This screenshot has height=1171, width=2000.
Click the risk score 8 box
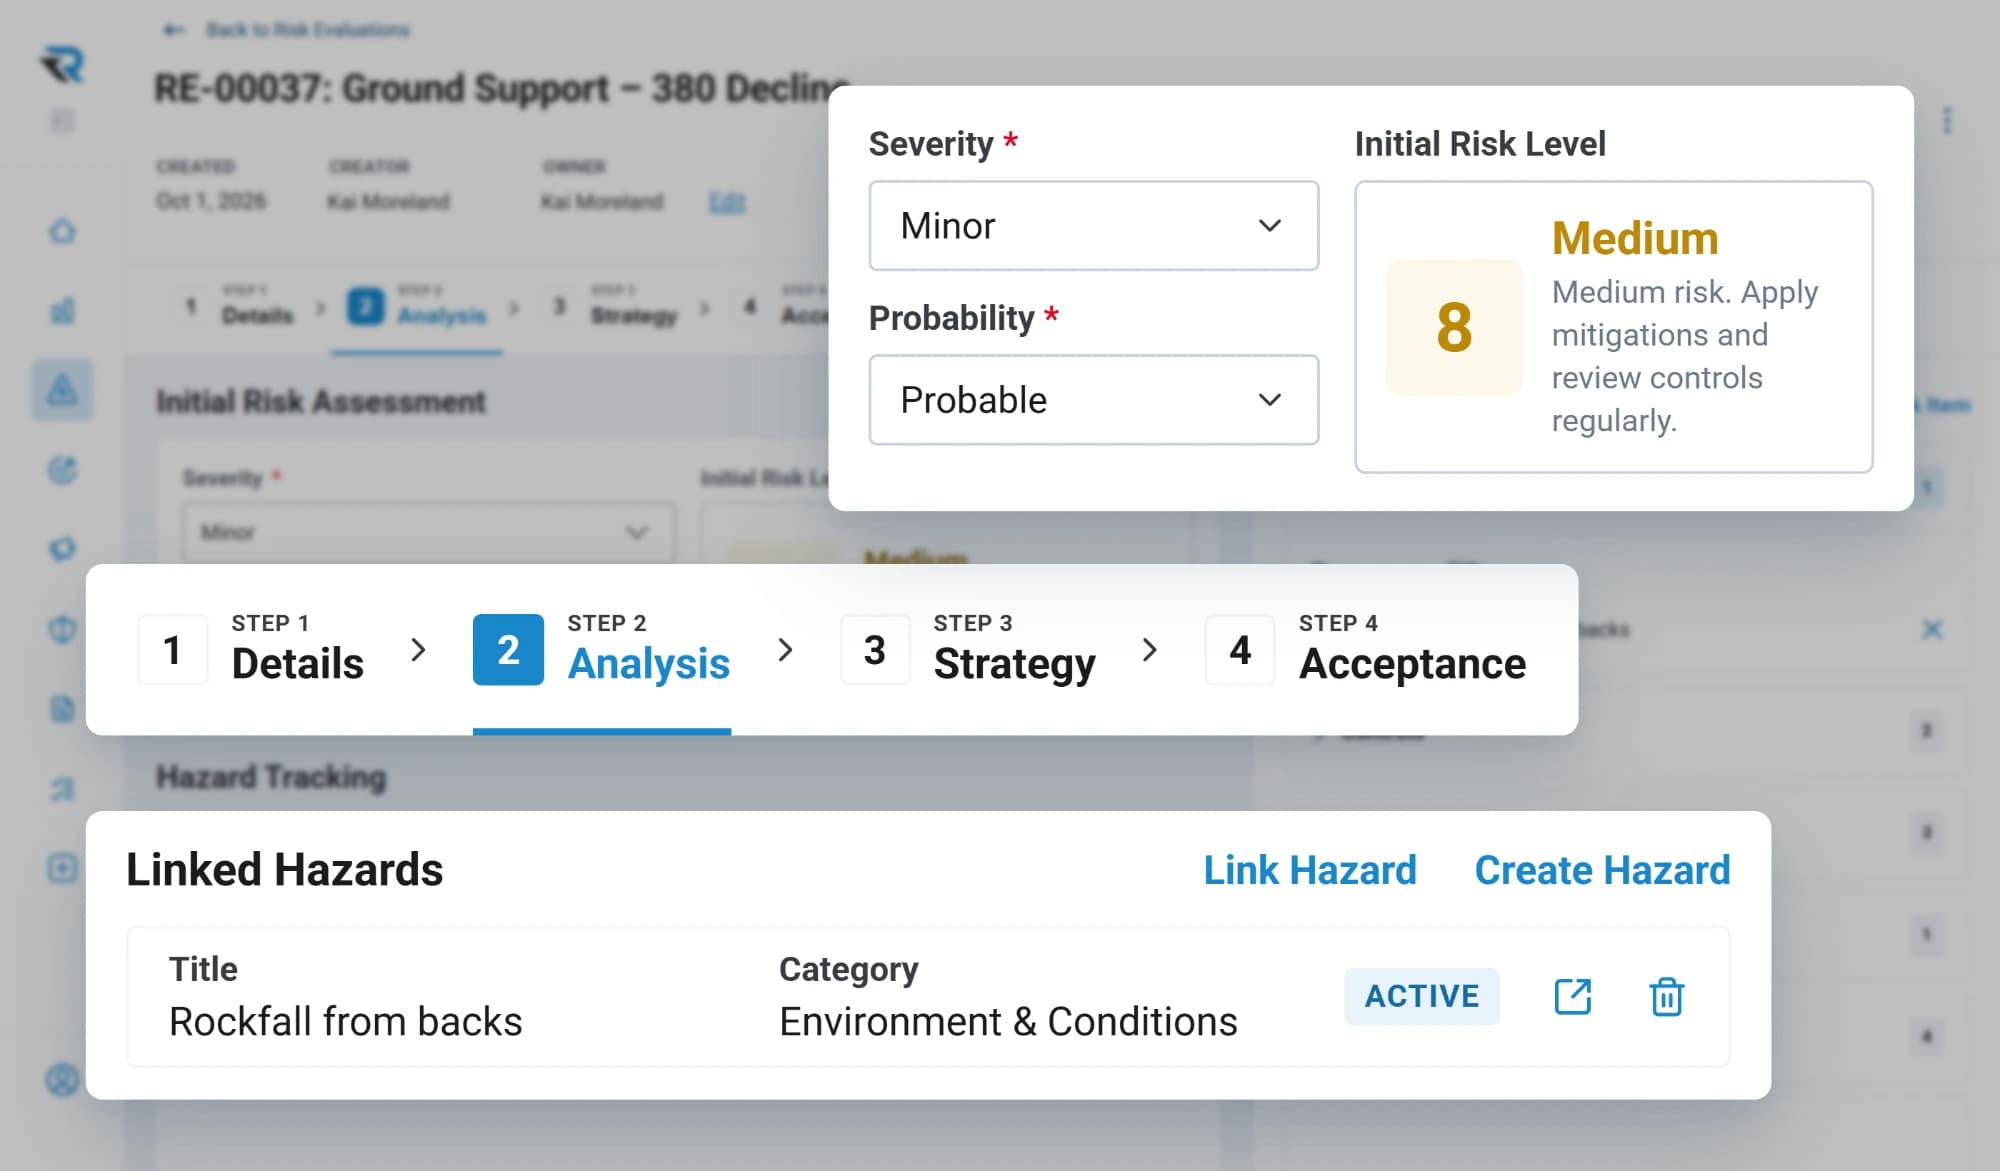coord(1454,327)
